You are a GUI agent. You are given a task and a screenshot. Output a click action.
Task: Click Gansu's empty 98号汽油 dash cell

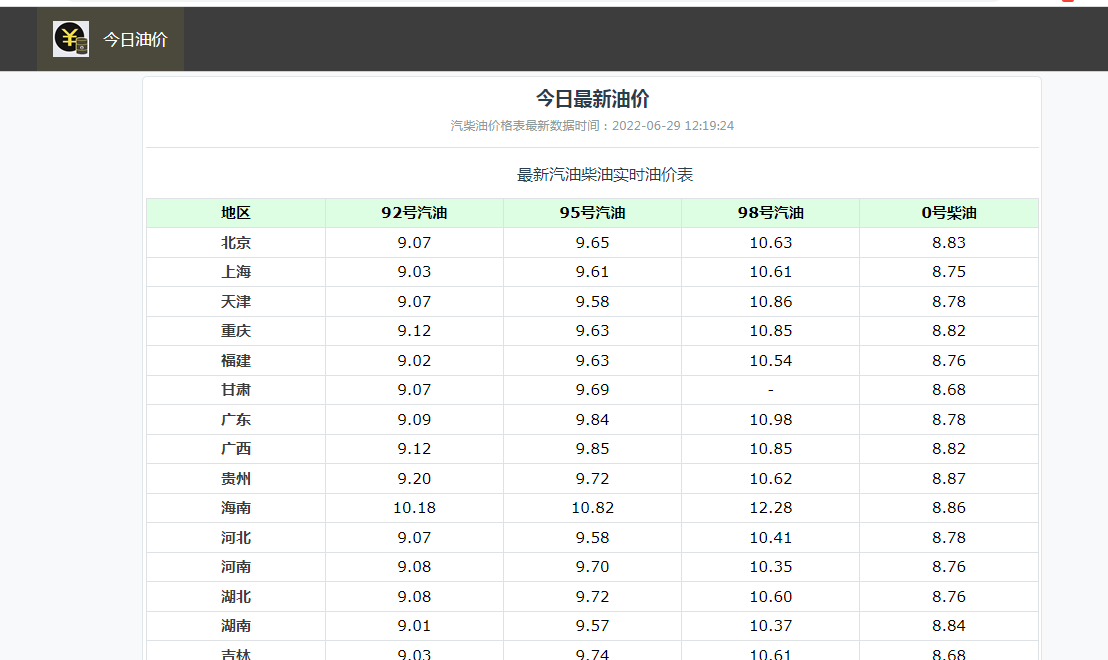point(770,390)
